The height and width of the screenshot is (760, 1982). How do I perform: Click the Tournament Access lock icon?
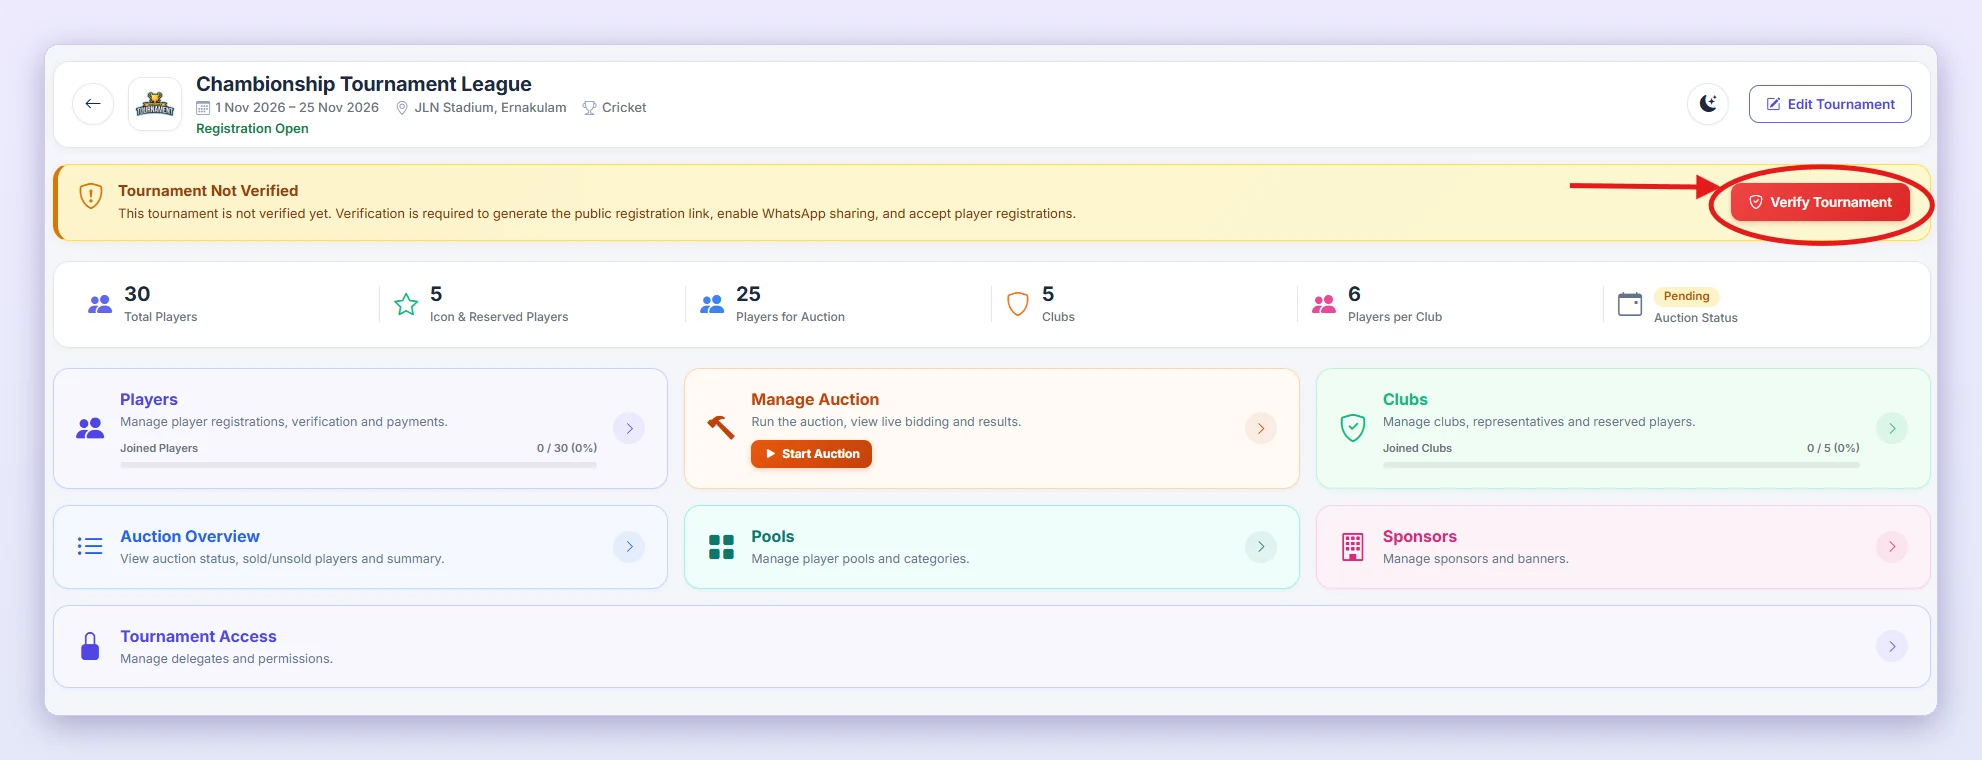point(90,646)
